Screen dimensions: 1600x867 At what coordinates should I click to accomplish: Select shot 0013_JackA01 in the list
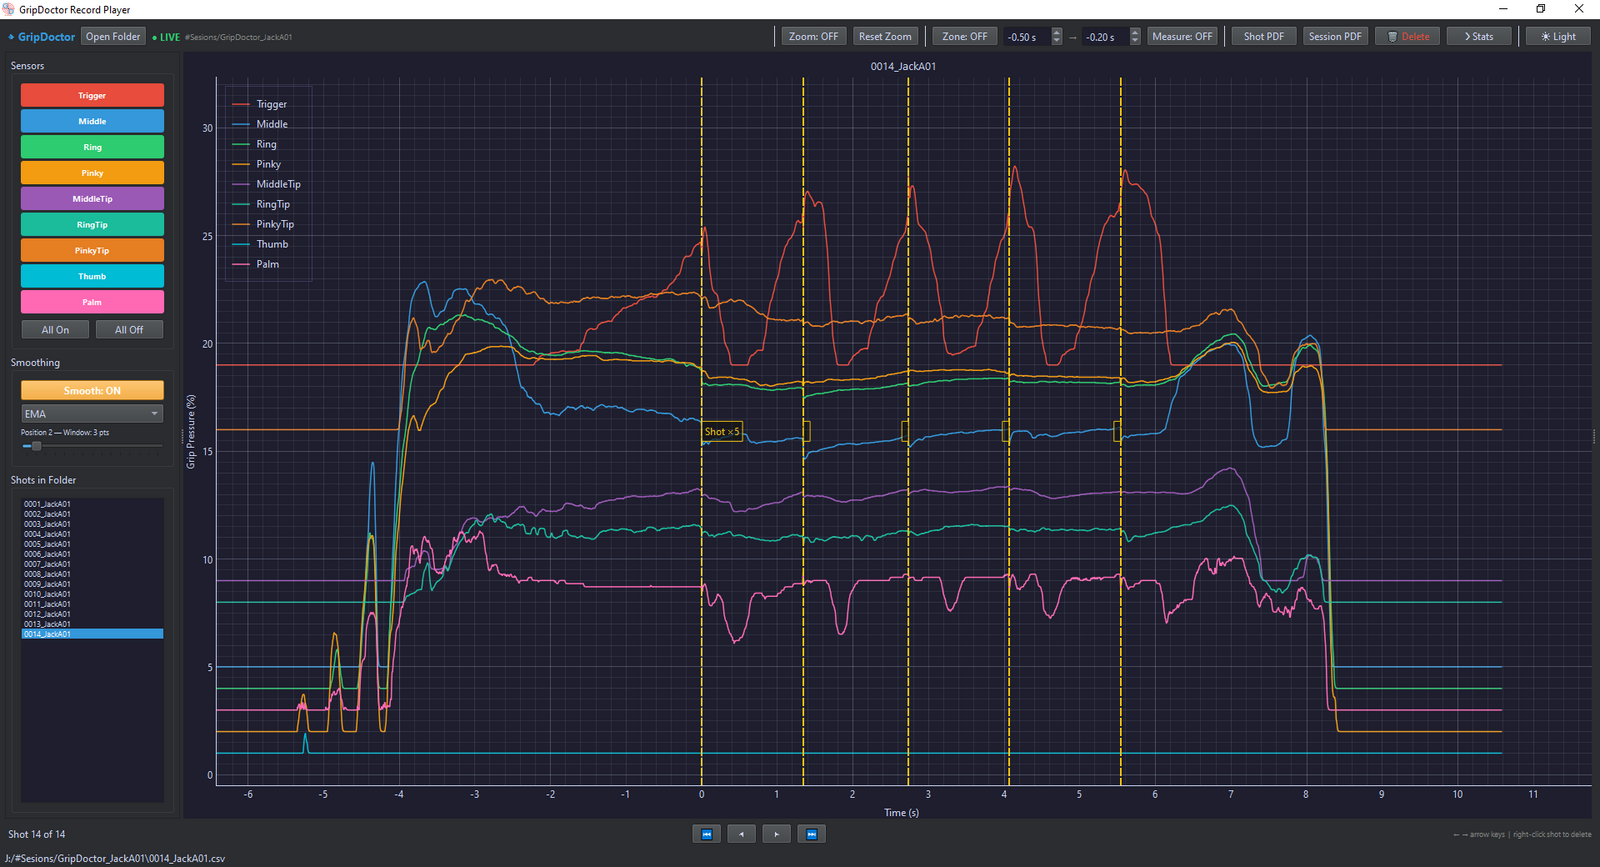92,624
